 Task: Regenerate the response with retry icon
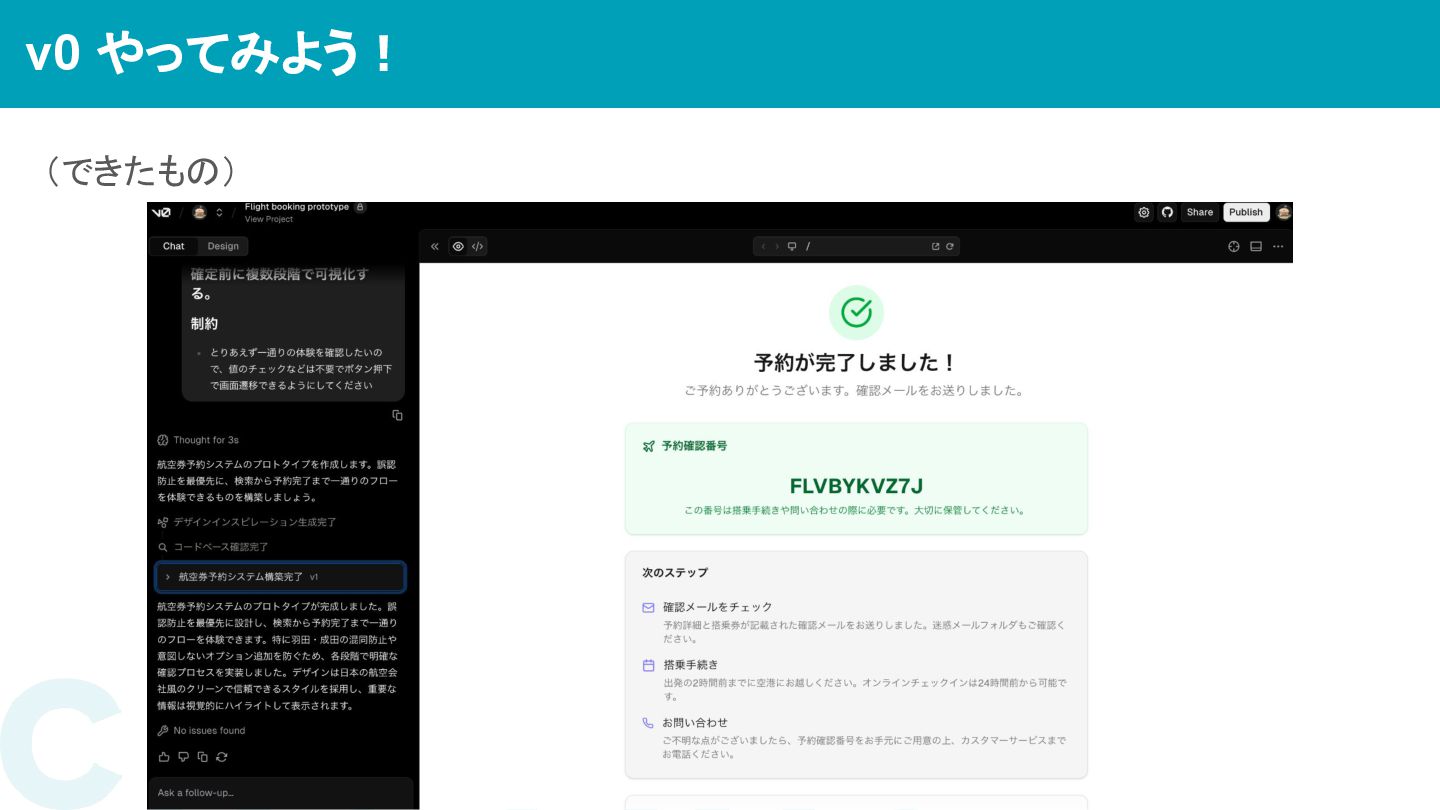(222, 757)
